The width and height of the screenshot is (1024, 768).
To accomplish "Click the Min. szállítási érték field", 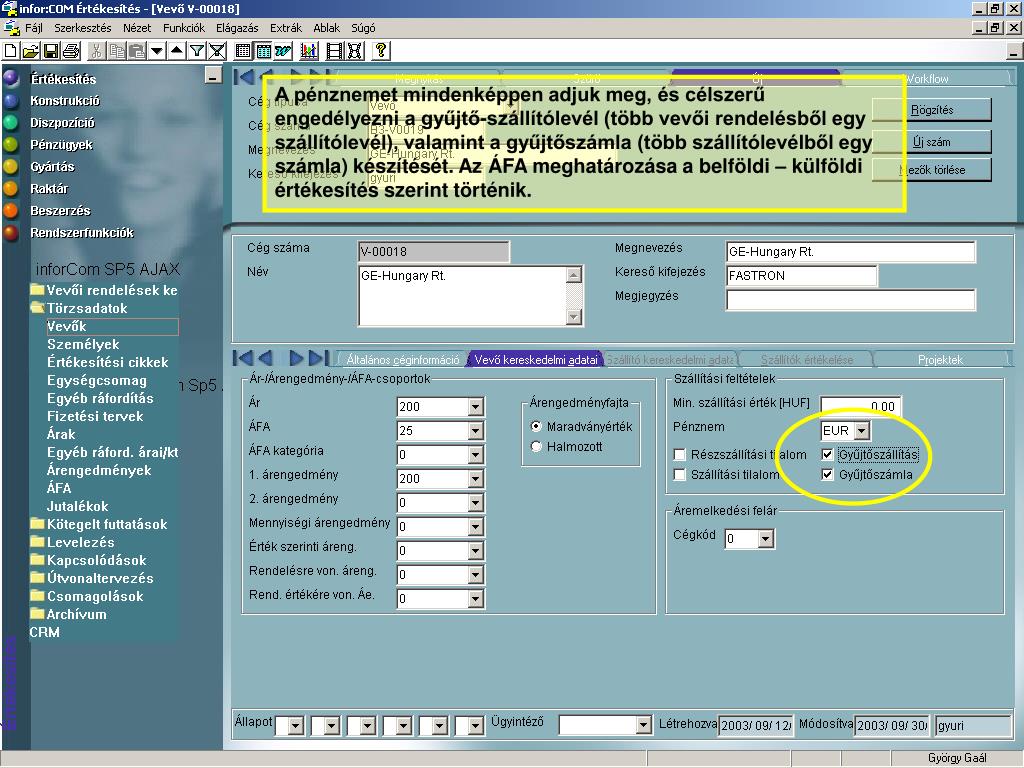I will pyautogui.click(x=861, y=406).
